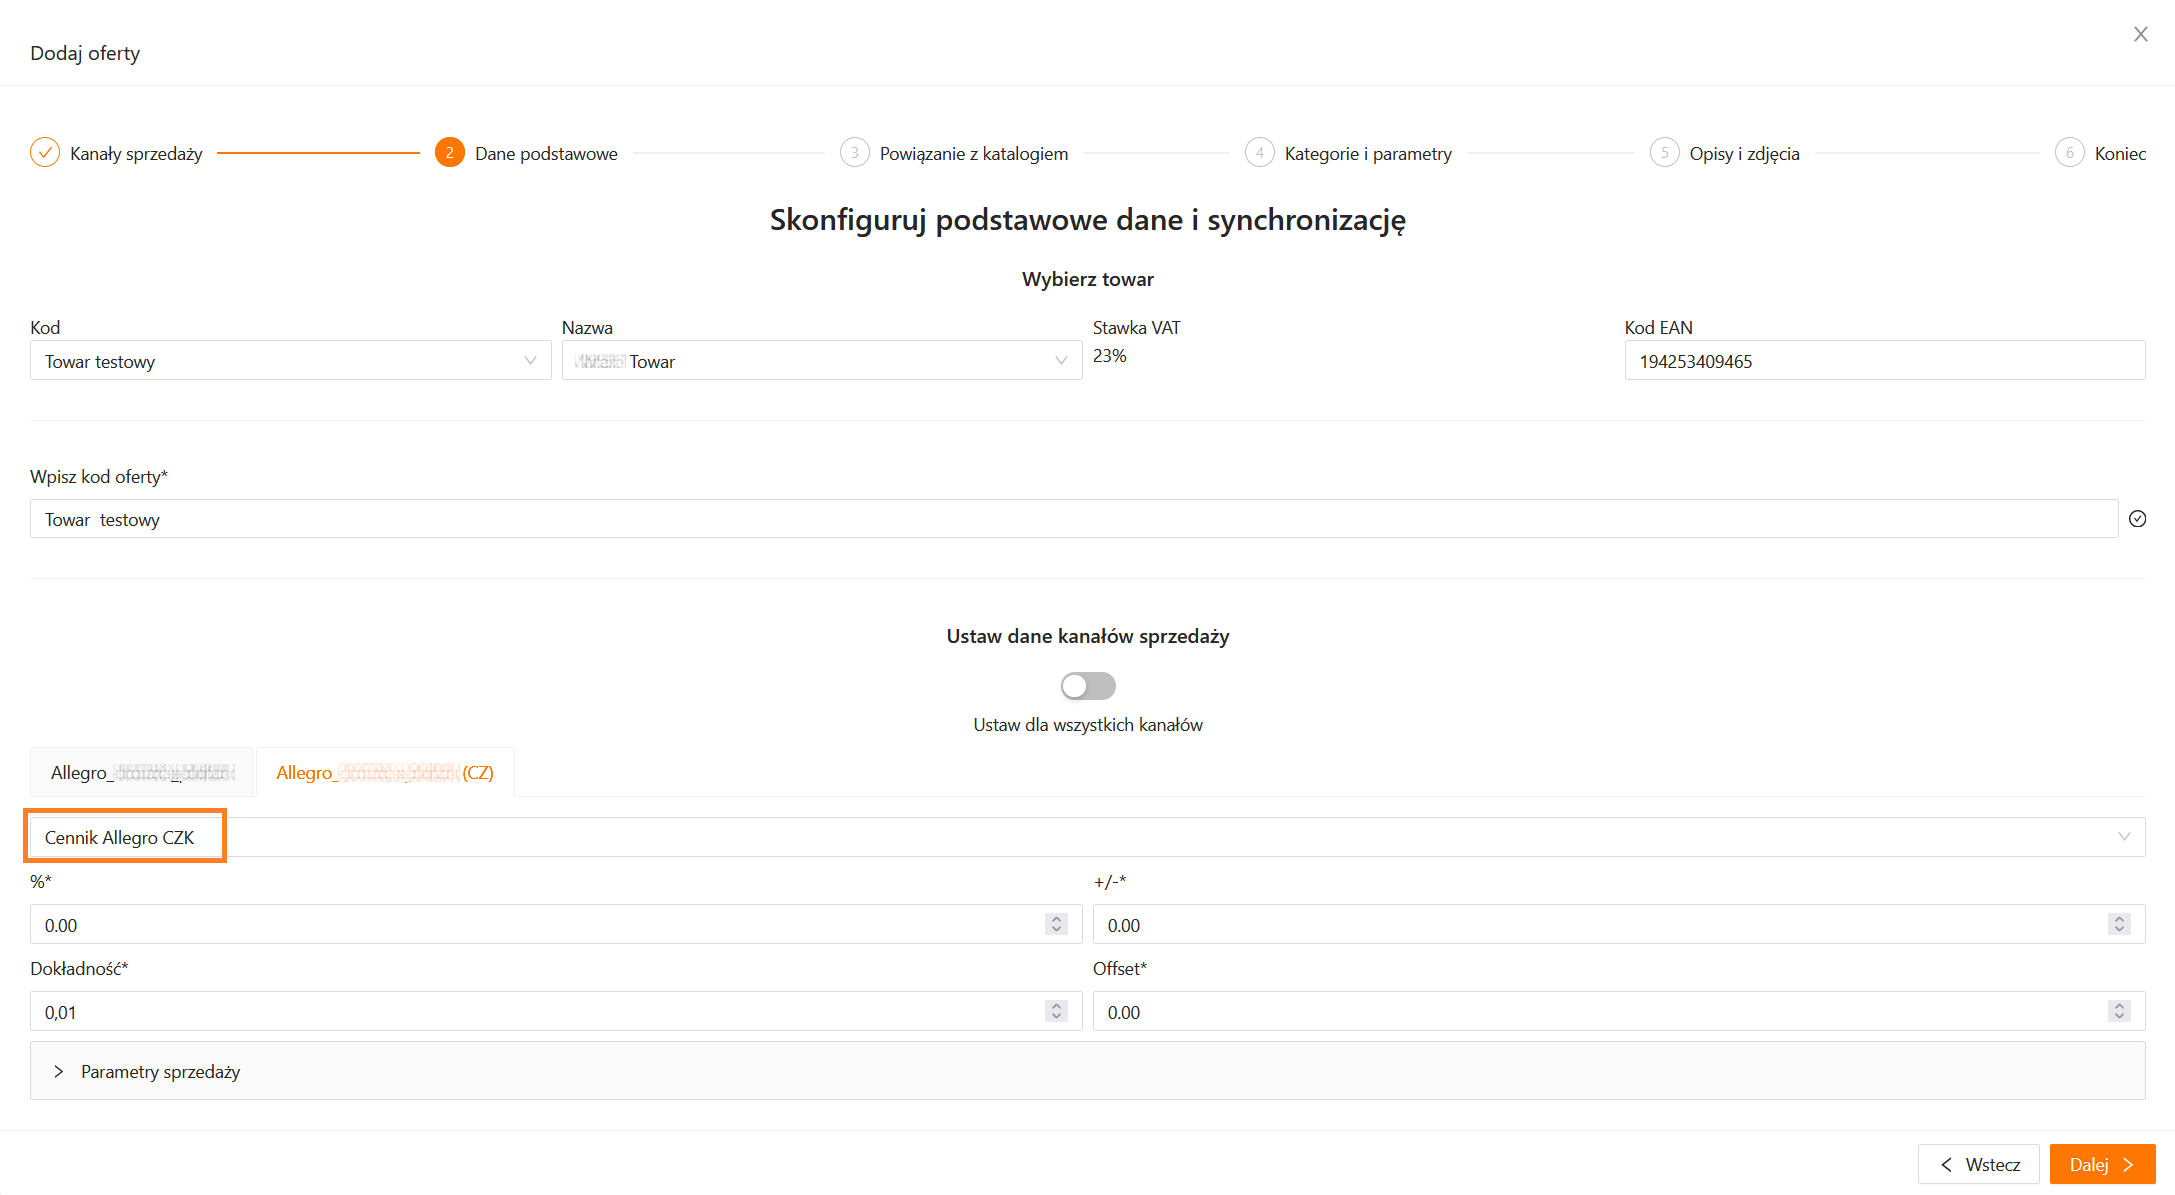Click step 4 Kategorie i parametry circle
This screenshot has width=2175, height=1195.
click(1259, 153)
